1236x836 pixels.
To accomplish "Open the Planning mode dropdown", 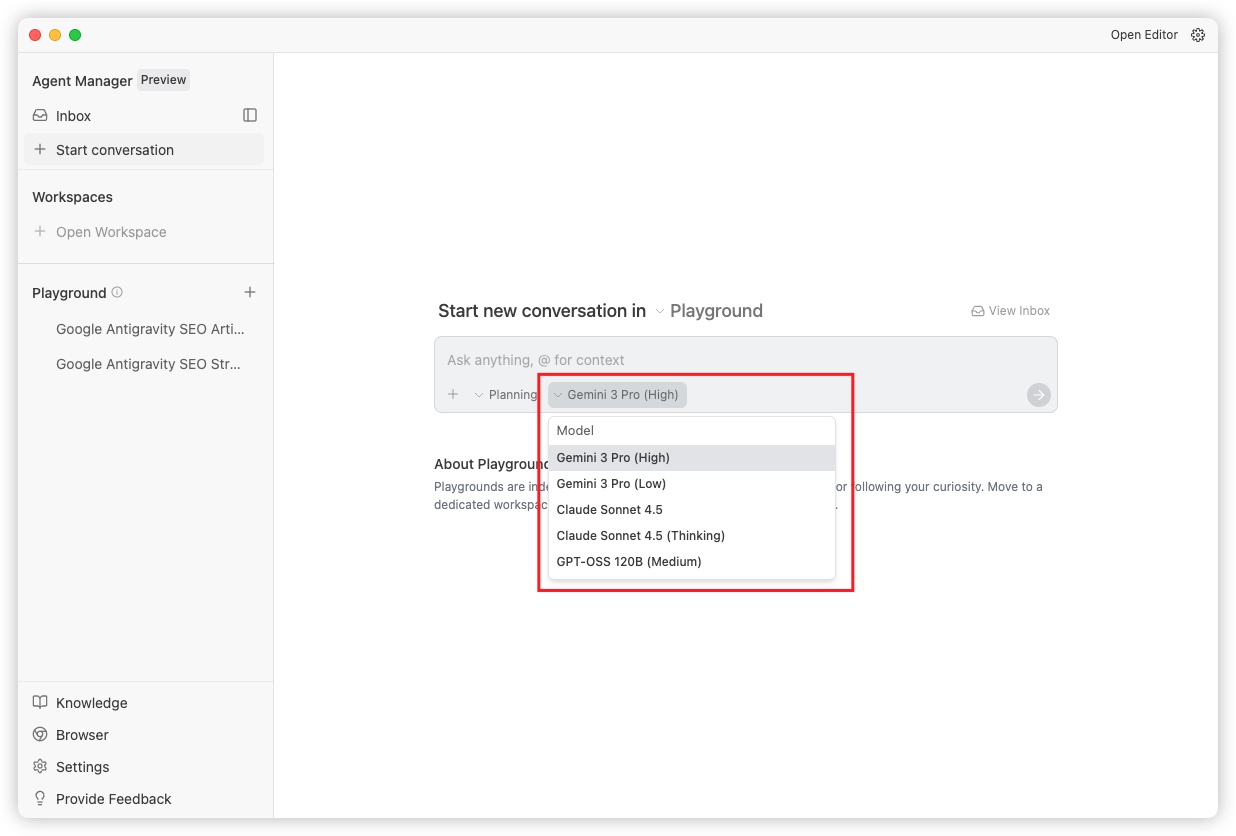I will point(505,395).
